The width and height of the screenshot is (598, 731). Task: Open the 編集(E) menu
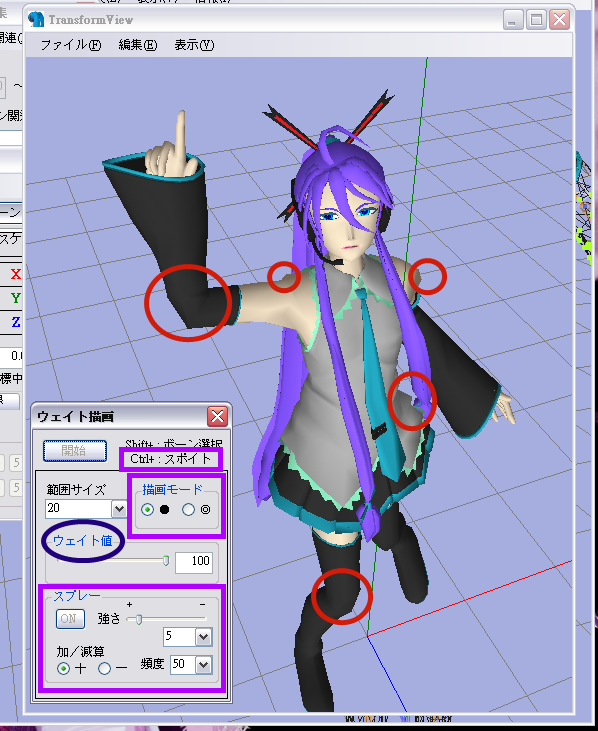(x=137, y=45)
